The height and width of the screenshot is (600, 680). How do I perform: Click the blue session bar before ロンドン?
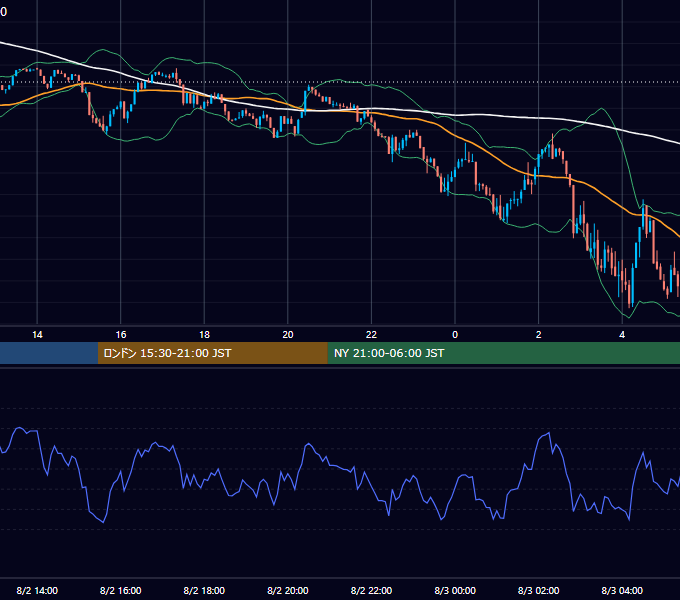pos(49,353)
